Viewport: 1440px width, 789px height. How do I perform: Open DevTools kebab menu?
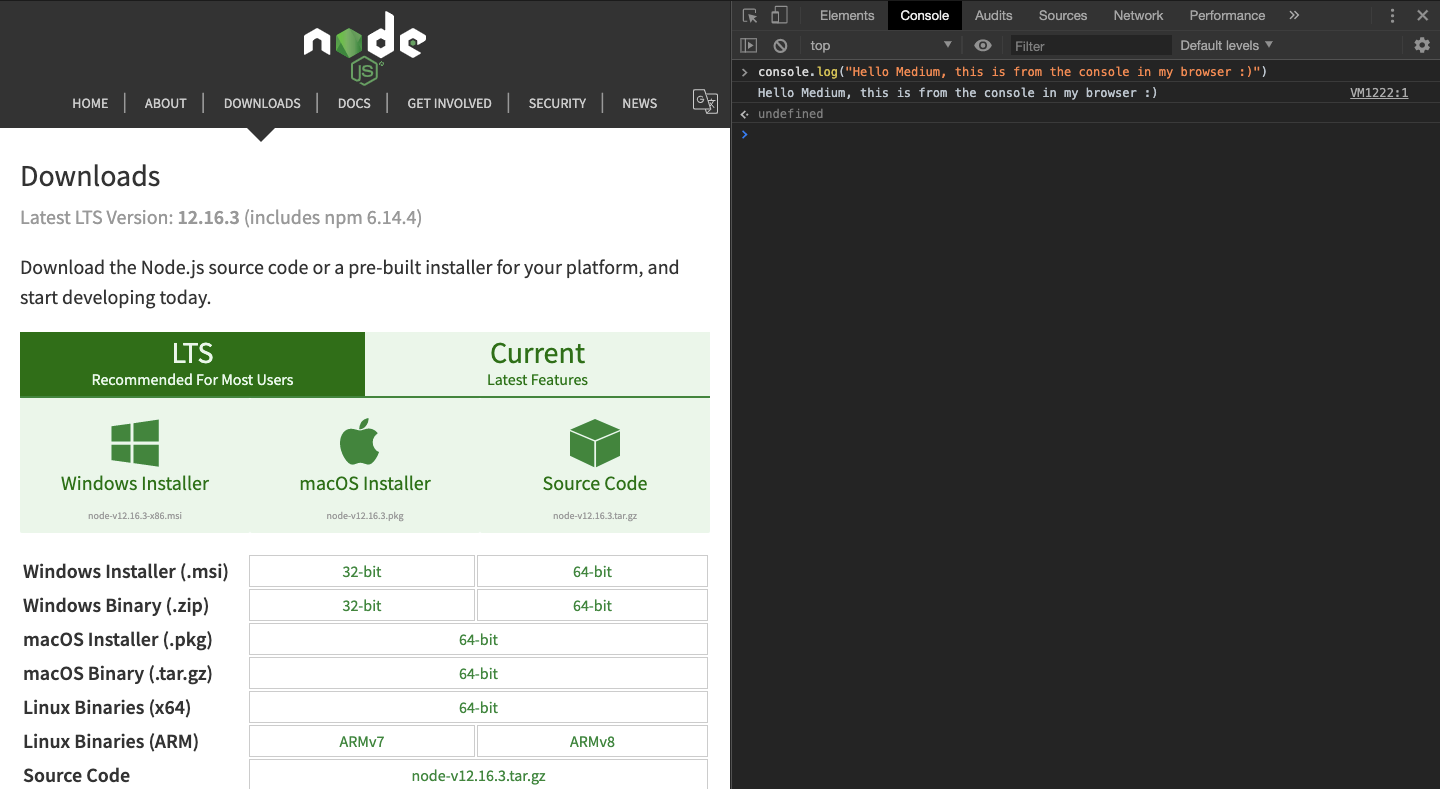(x=1392, y=15)
